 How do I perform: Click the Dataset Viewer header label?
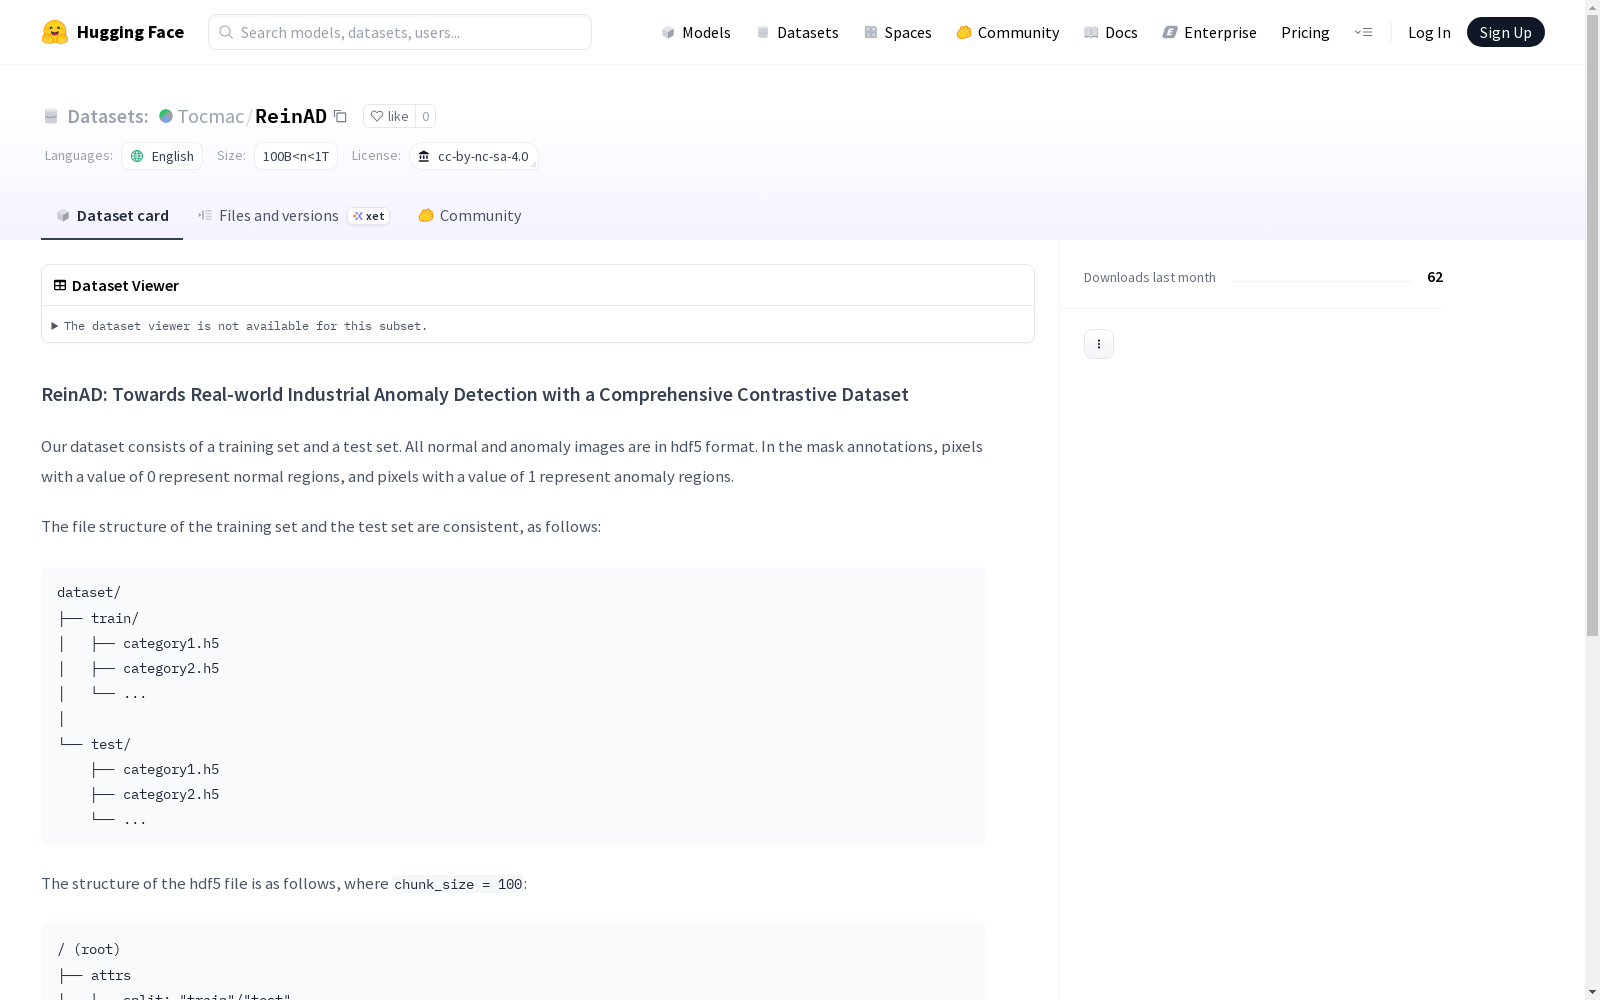(x=125, y=285)
